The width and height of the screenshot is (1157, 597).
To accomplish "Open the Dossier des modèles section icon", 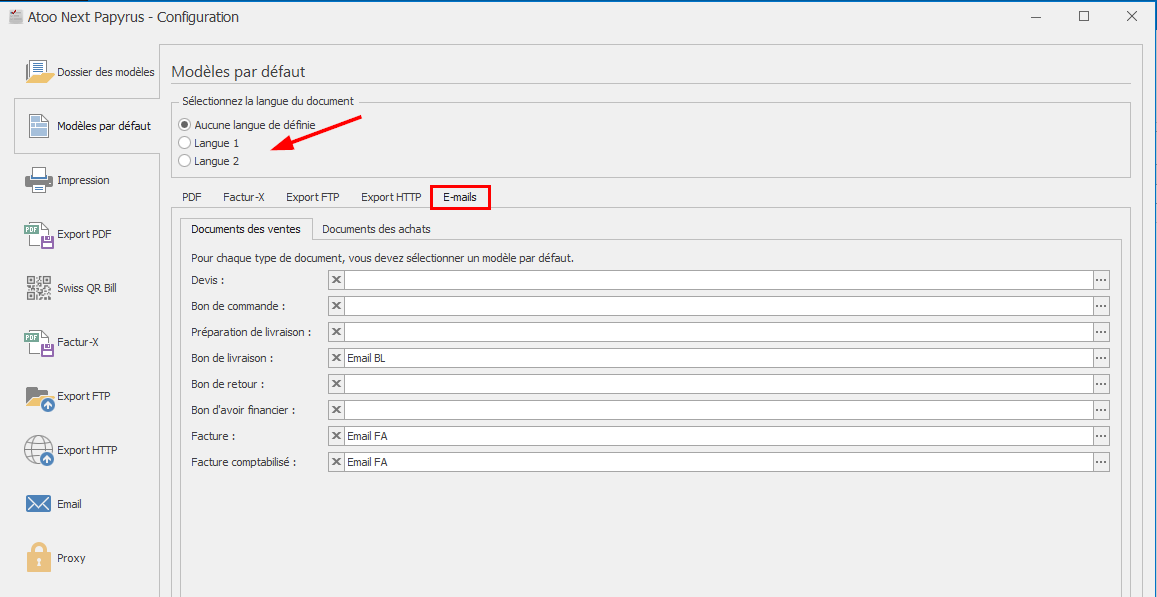I will tap(38, 72).
